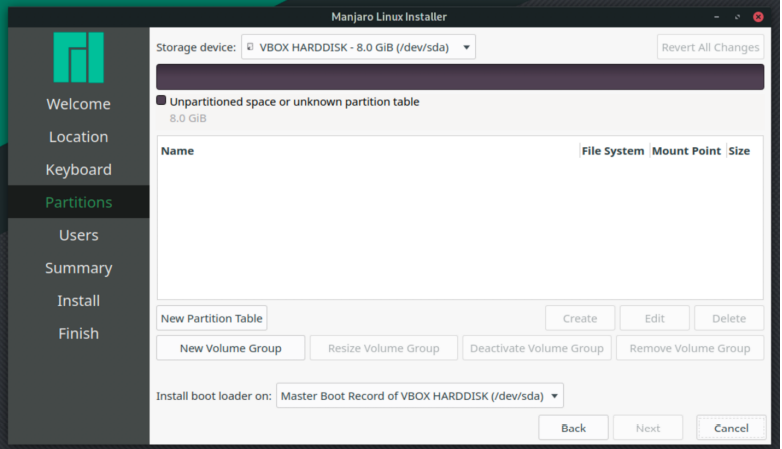Click the File System column header

[x=613, y=151]
